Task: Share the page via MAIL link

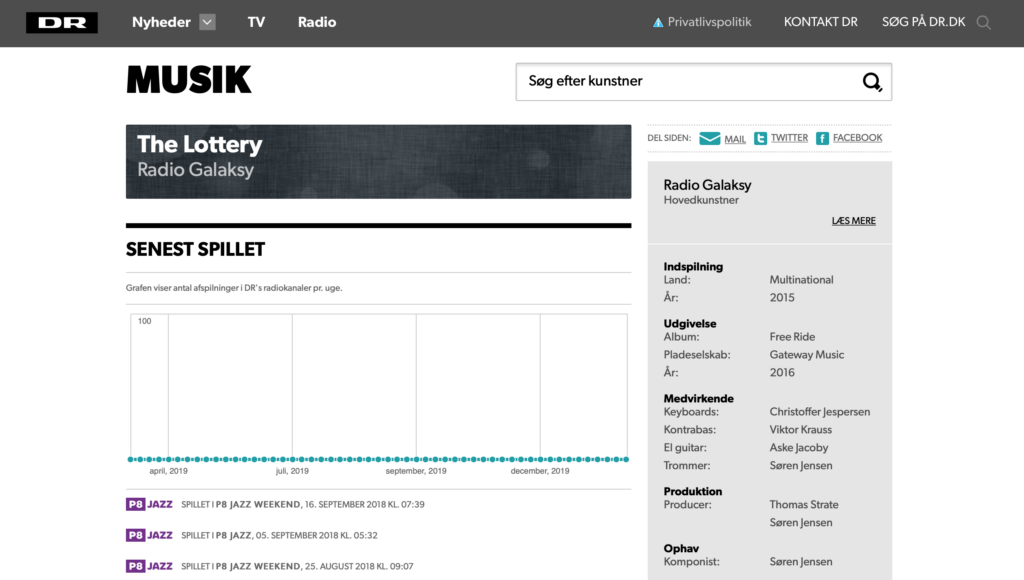Action: point(735,139)
